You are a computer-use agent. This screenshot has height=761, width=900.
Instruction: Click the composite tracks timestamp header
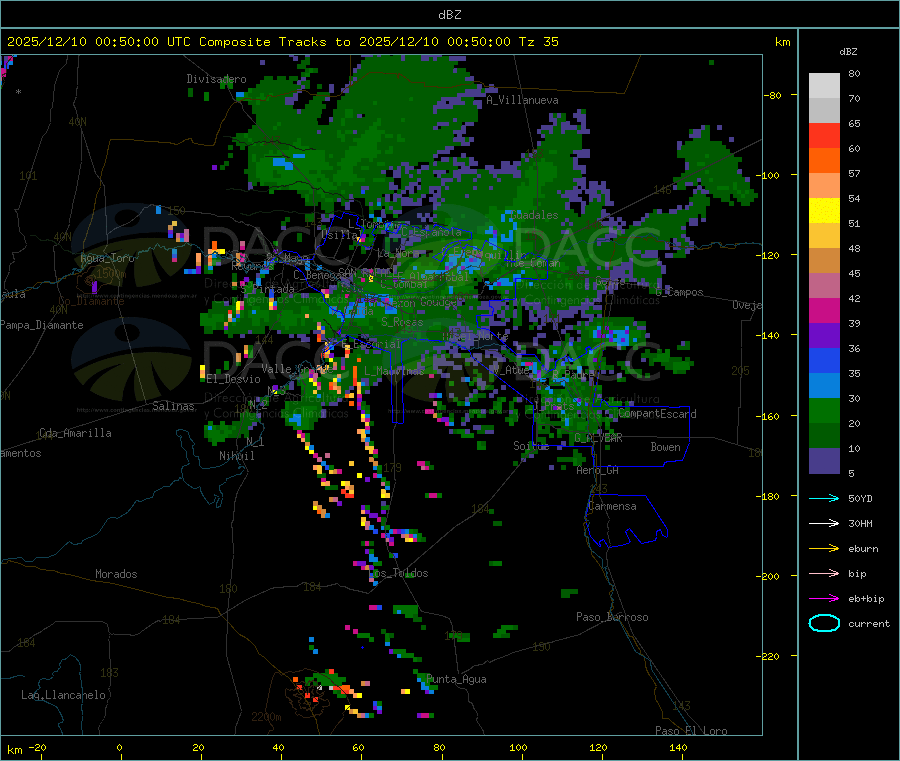pyautogui.click(x=282, y=42)
